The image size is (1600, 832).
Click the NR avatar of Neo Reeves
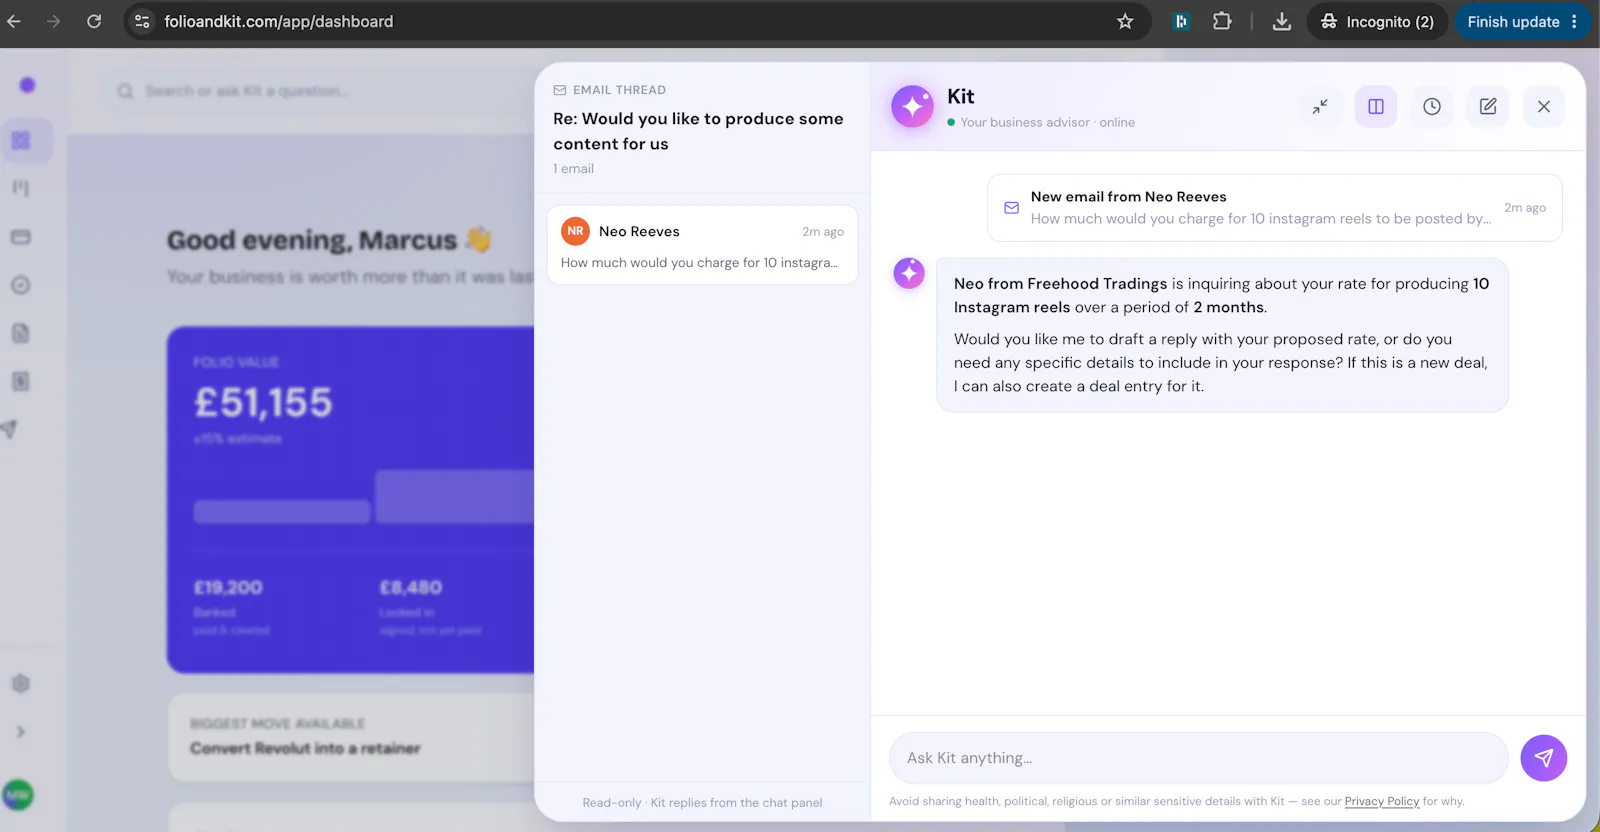pos(575,231)
